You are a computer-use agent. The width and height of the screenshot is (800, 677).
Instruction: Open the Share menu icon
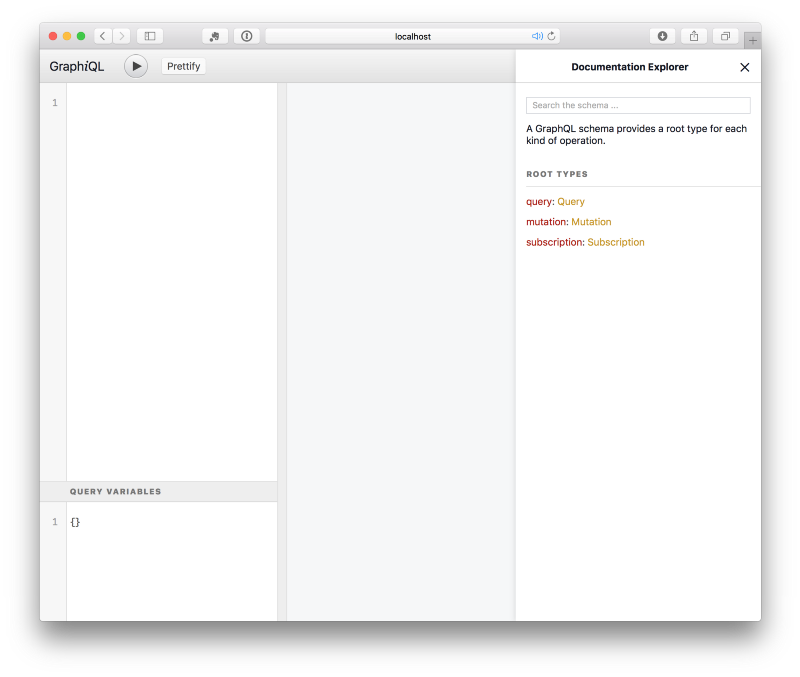pyautogui.click(x=694, y=36)
